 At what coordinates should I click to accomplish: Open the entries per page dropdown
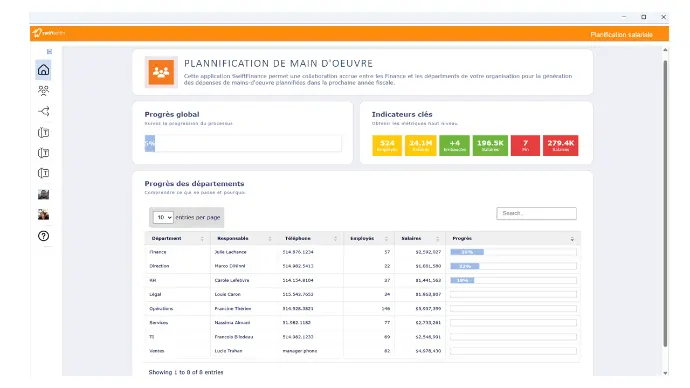(163, 217)
